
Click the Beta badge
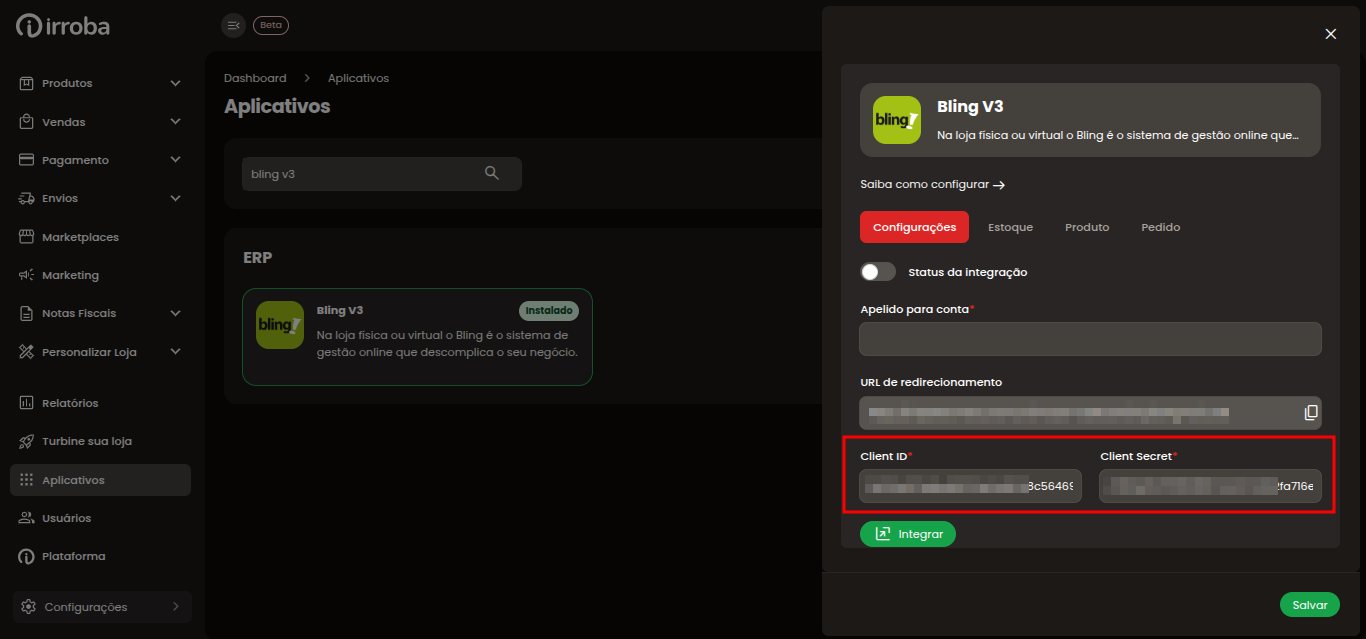pyautogui.click(x=271, y=25)
